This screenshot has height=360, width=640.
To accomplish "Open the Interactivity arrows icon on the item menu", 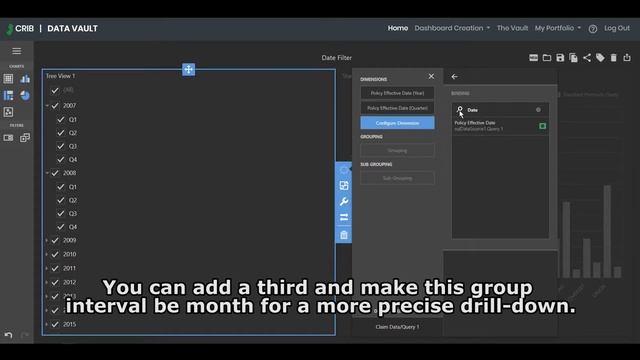I will pyautogui.click(x=344, y=218).
